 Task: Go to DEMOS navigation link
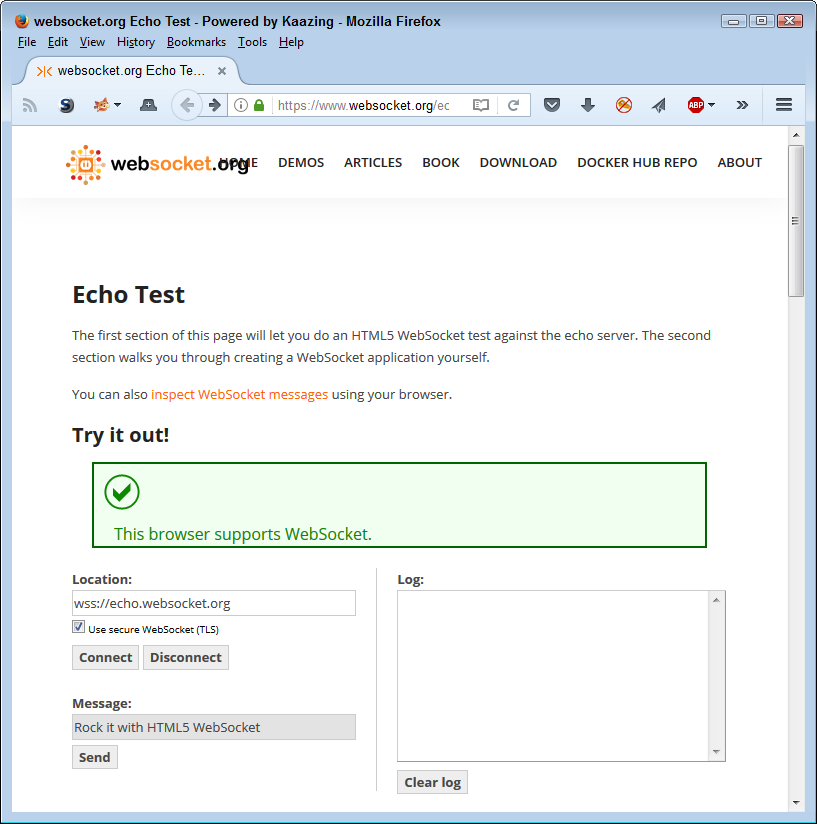tap(301, 163)
